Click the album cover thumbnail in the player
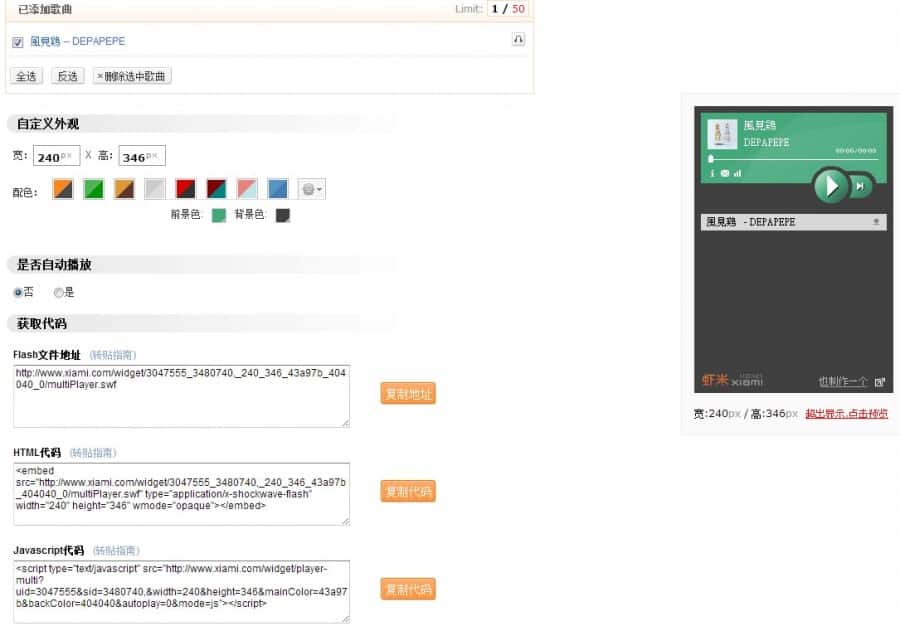Viewport: 900px width, 626px height. (x=722, y=134)
